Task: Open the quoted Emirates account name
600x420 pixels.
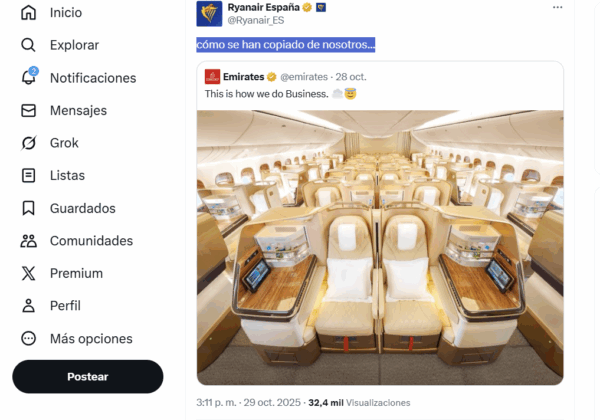Action: 243,77
